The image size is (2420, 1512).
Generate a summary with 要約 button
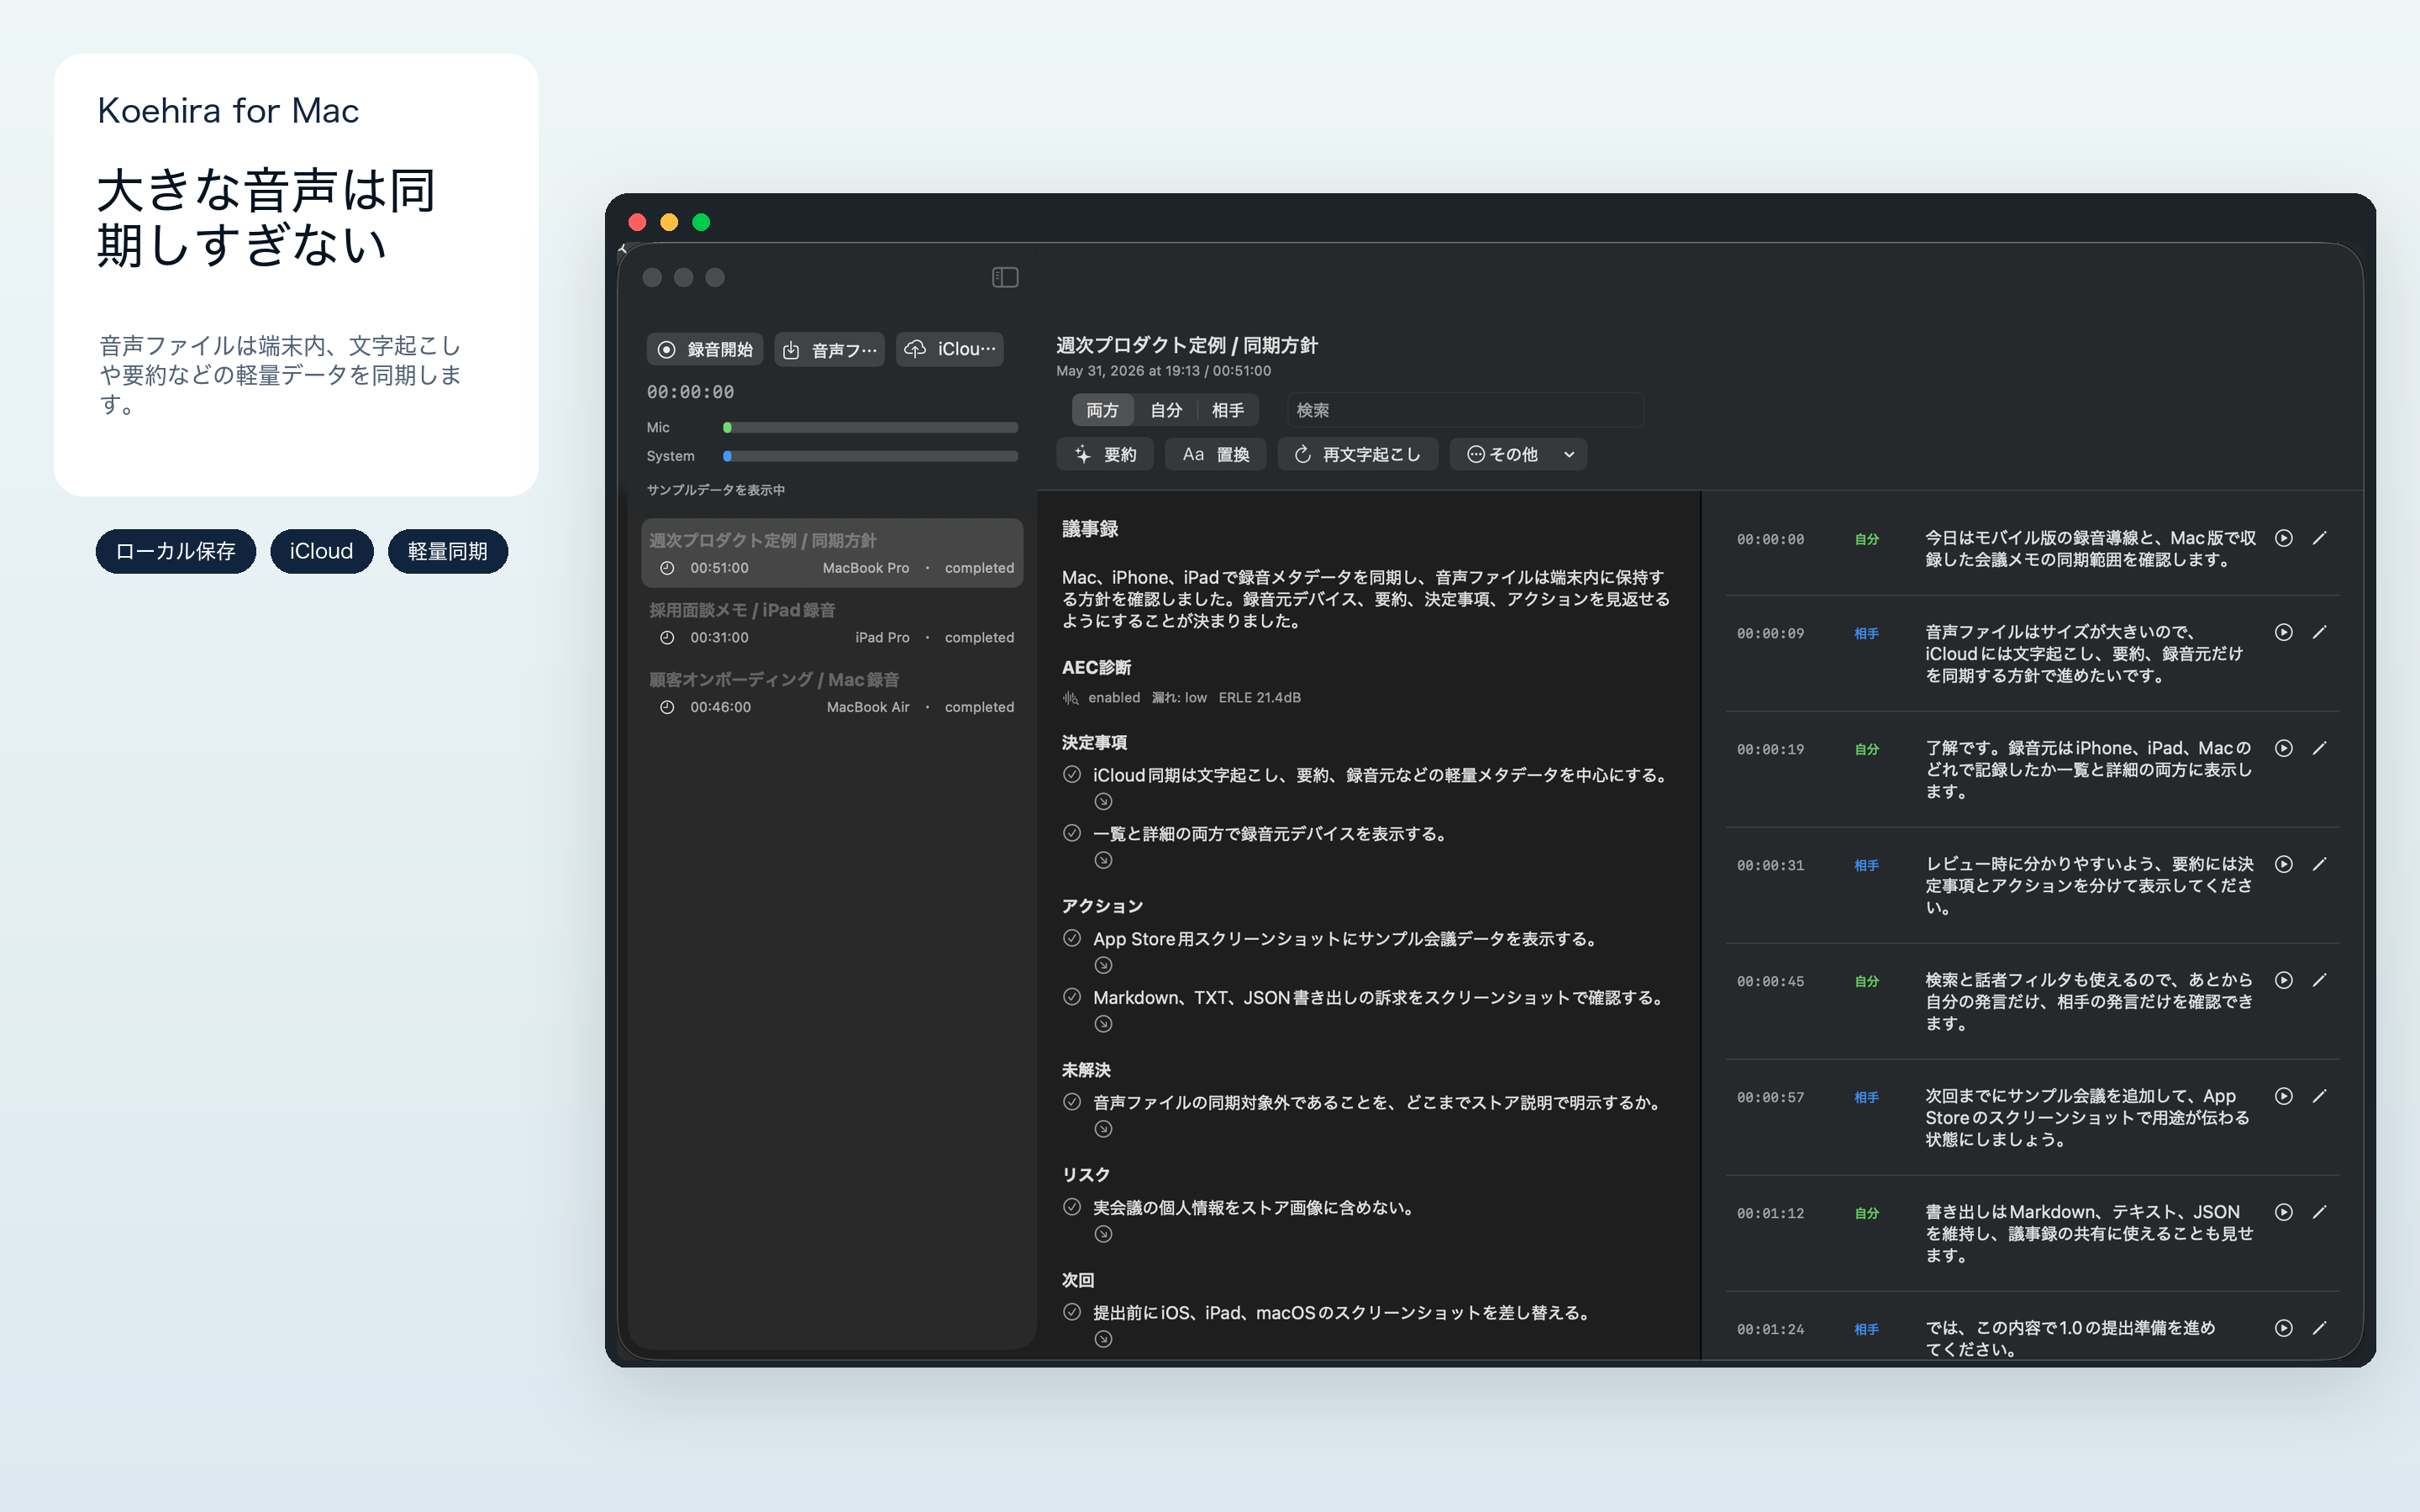[1105, 454]
